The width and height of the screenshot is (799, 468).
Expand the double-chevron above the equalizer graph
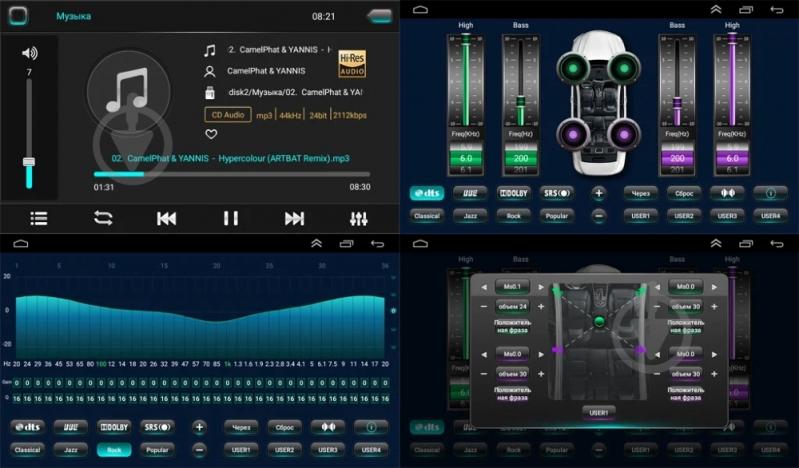[x=316, y=243]
